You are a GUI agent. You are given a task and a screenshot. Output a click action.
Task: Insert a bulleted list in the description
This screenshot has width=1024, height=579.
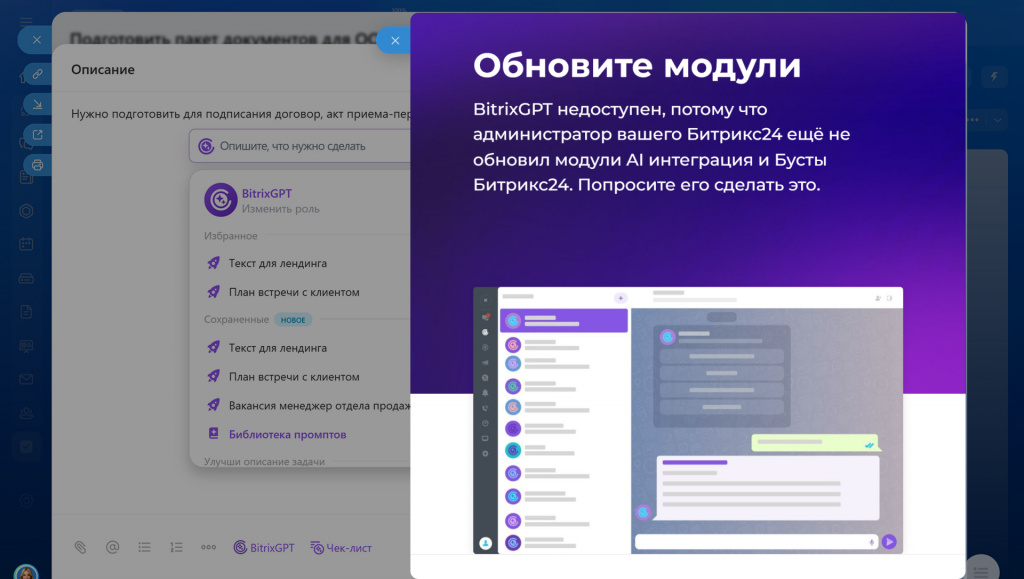click(x=144, y=547)
